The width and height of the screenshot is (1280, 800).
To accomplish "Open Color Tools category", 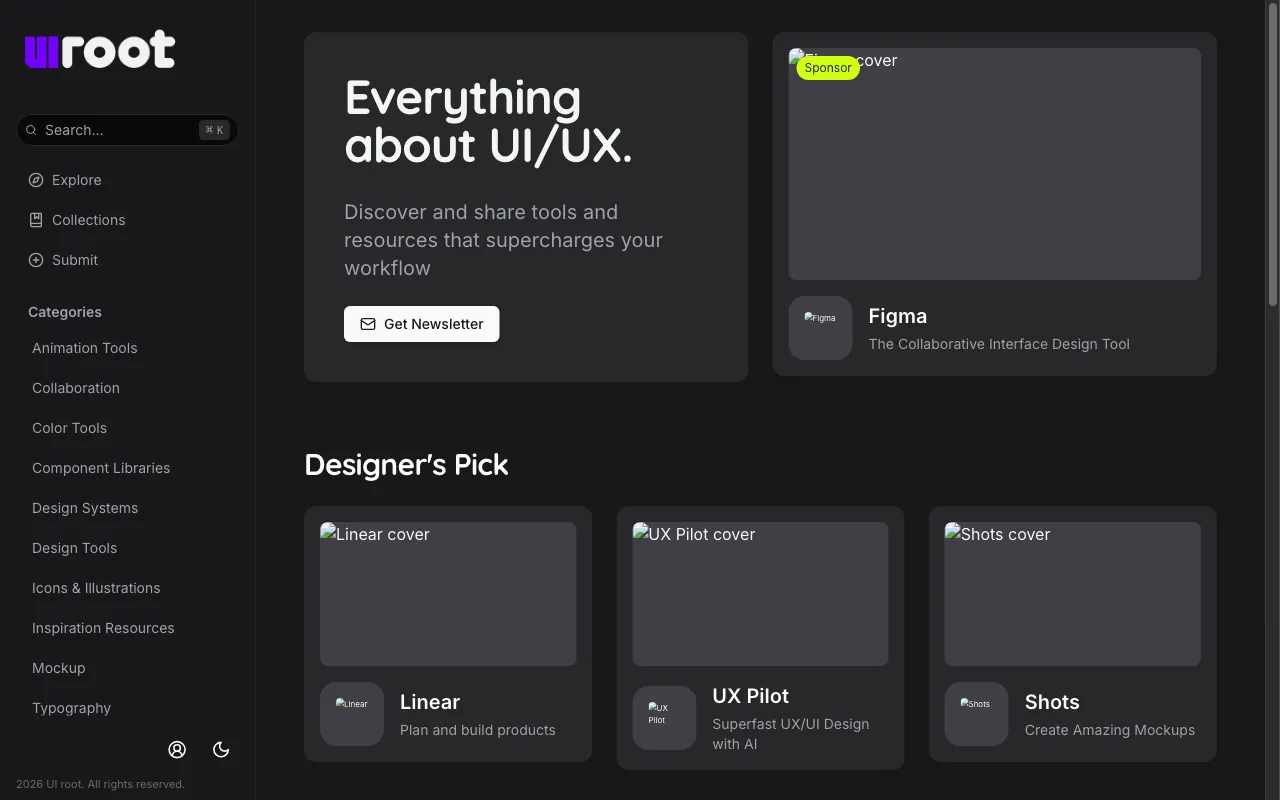I will click(70, 428).
